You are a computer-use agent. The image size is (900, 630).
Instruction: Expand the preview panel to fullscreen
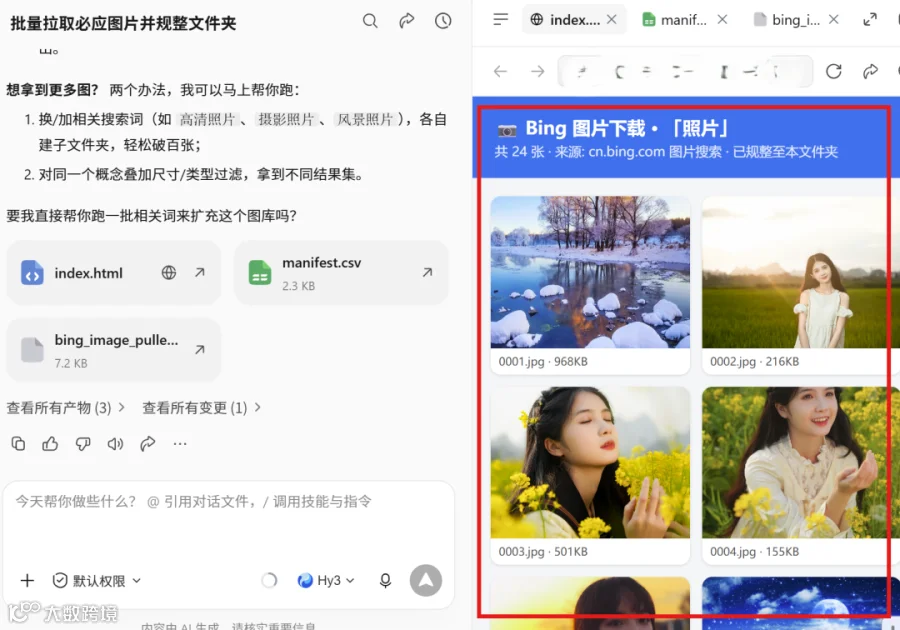click(x=870, y=20)
